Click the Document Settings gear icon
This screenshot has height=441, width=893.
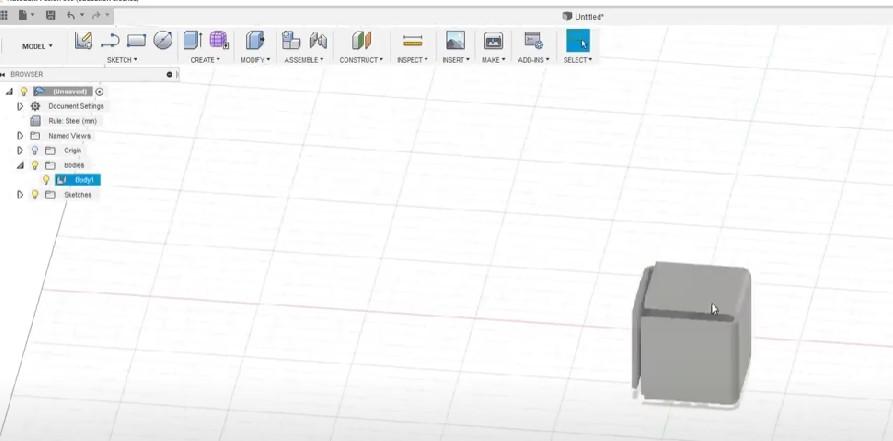pyautogui.click(x=35, y=106)
